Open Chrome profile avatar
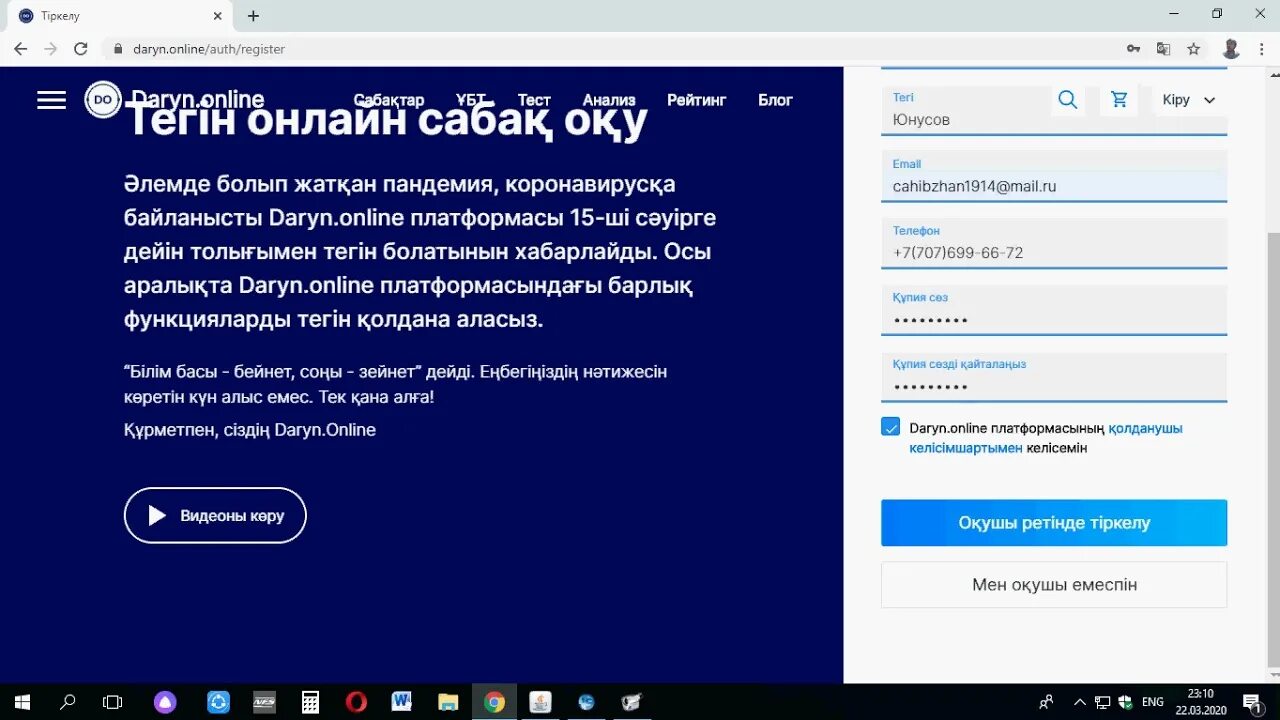The height and width of the screenshot is (720, 1280). 1231,48
